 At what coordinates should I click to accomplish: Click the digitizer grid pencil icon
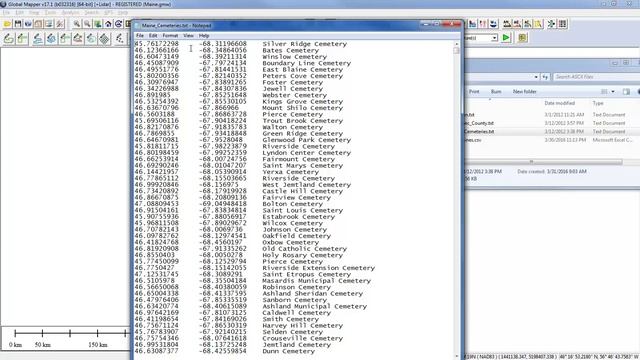tap(104, 38)
